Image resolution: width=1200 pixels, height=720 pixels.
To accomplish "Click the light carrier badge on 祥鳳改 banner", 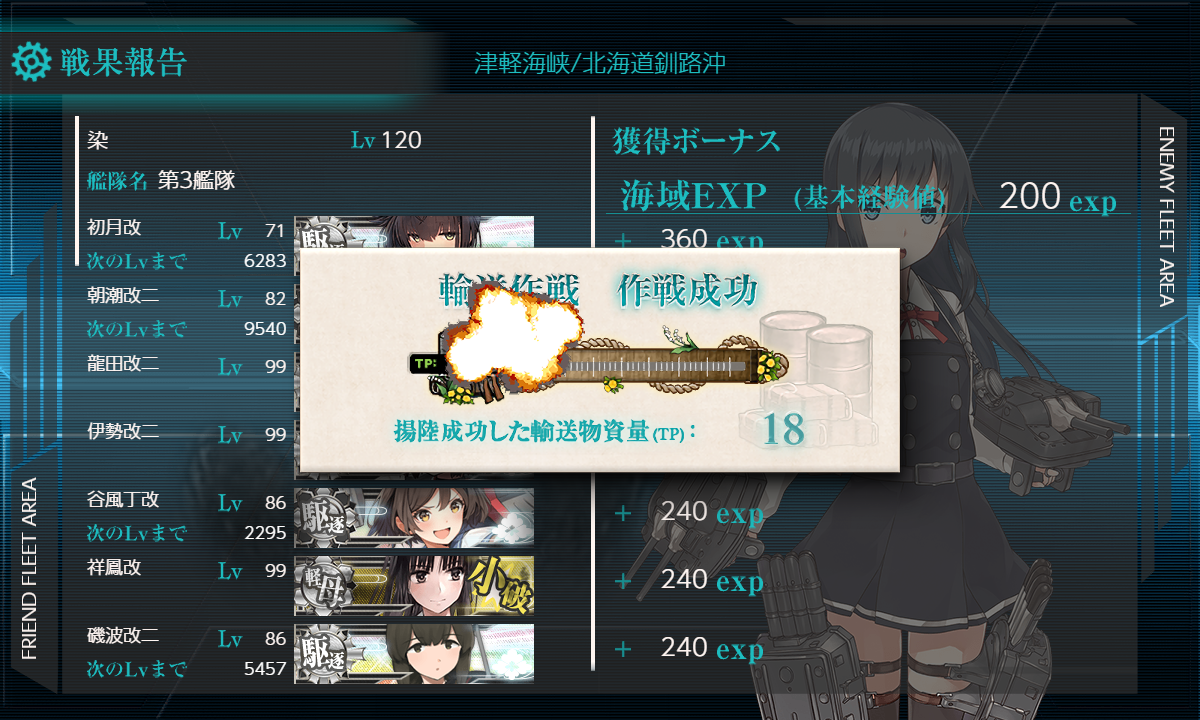I will coord(322,586).
